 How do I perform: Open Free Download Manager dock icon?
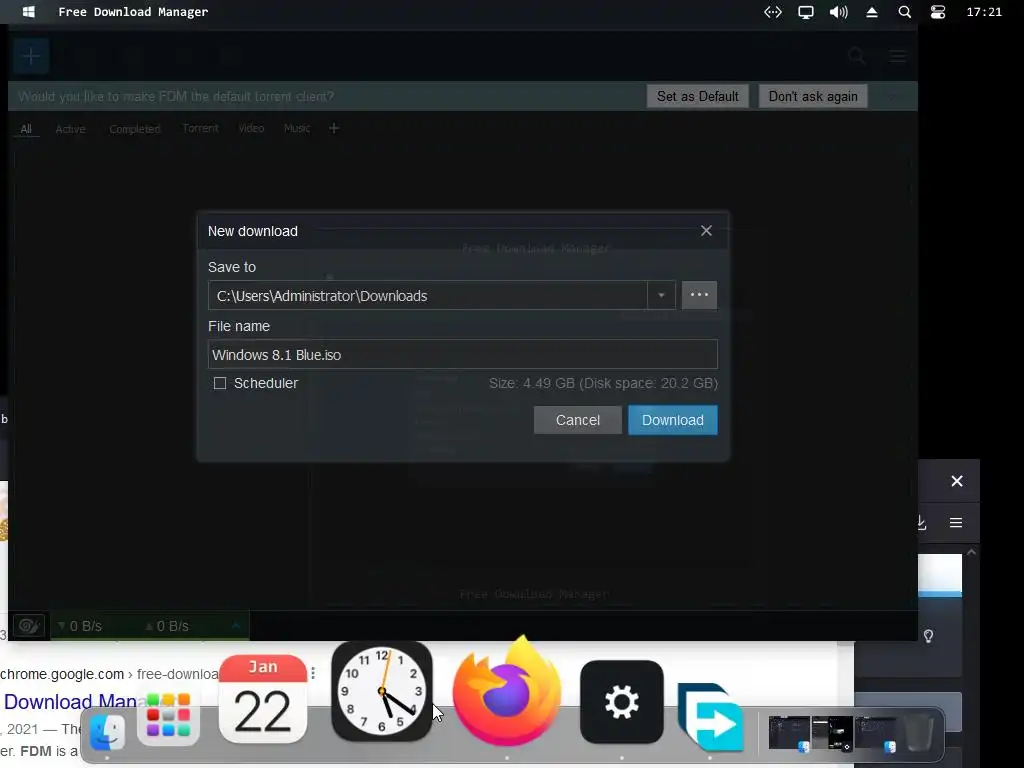[x=711, y=717]
